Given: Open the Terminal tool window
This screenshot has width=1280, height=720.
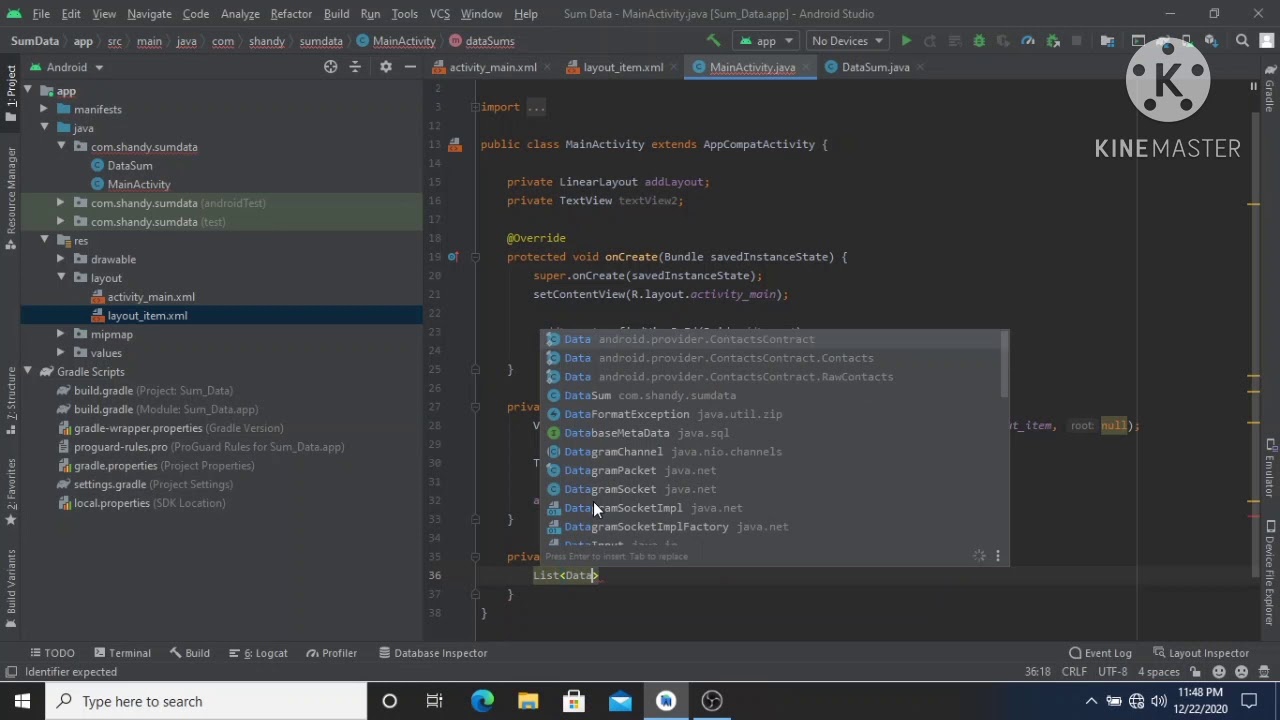Looking at the screenshot, I should point(122,653).
